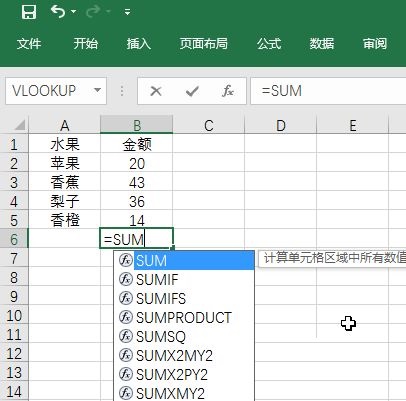Click cell containing 香橙
Screen dimensions: 406x401
click(65, 220)
